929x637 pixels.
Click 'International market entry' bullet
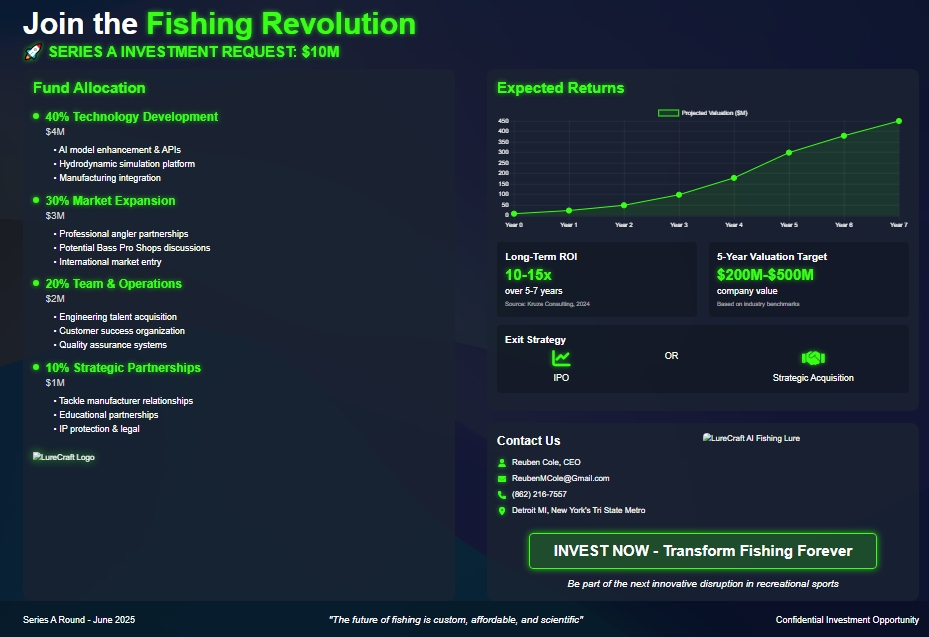coord(110,262)
